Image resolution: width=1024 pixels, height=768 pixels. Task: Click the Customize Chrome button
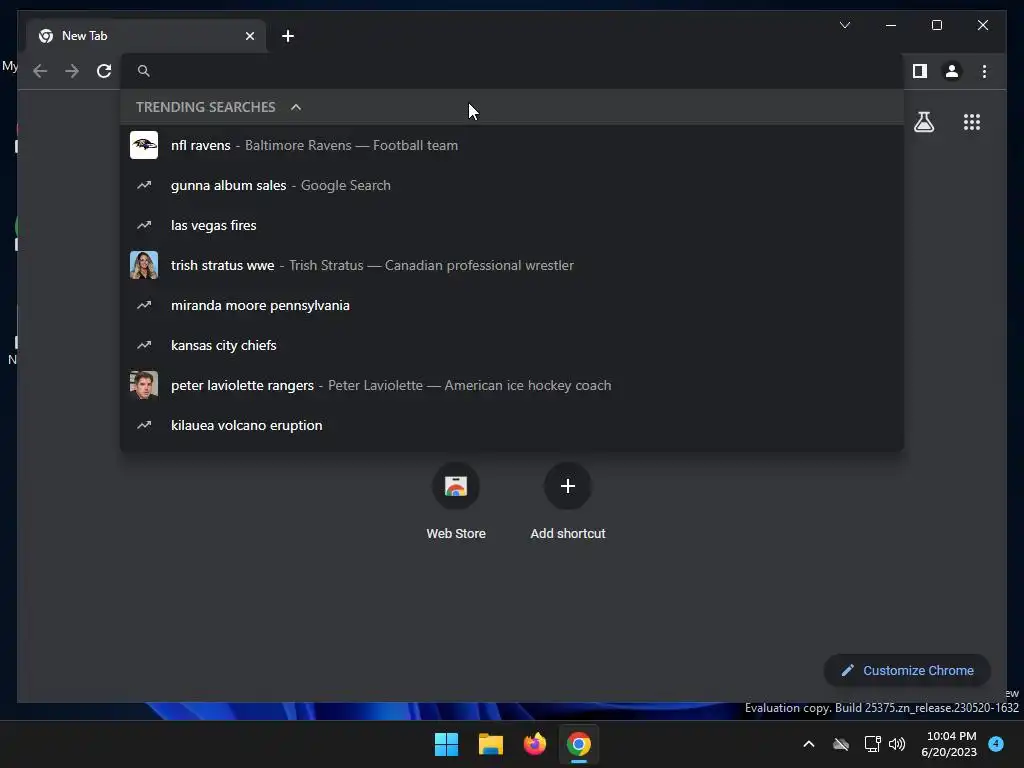click(907, 671)
